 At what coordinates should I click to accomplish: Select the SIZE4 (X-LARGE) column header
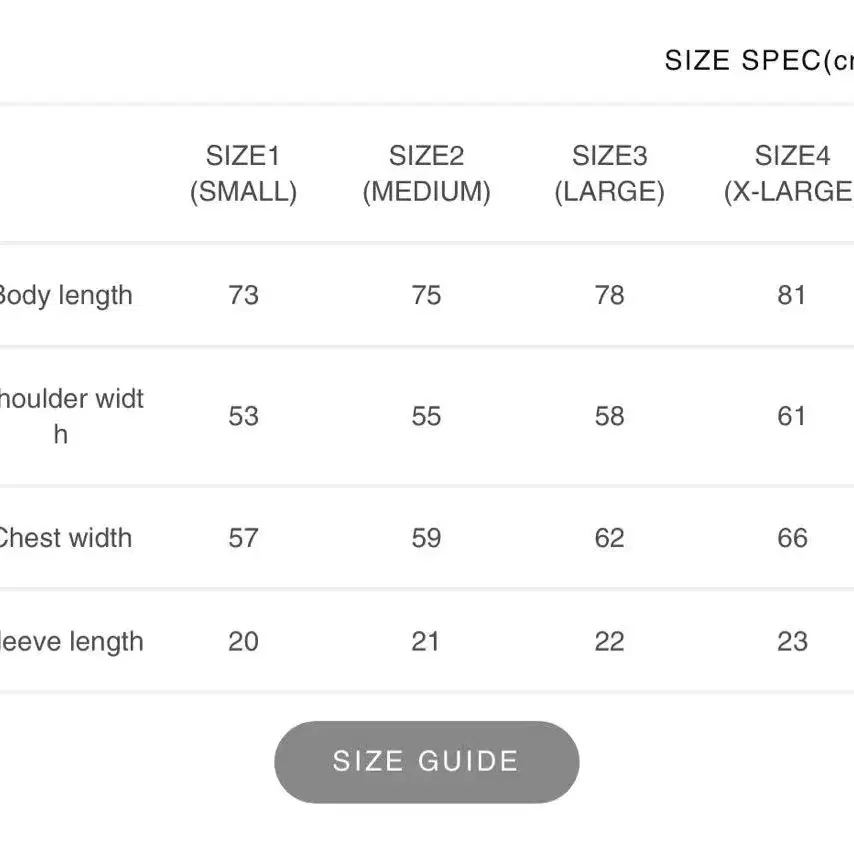tap(789, 174)
